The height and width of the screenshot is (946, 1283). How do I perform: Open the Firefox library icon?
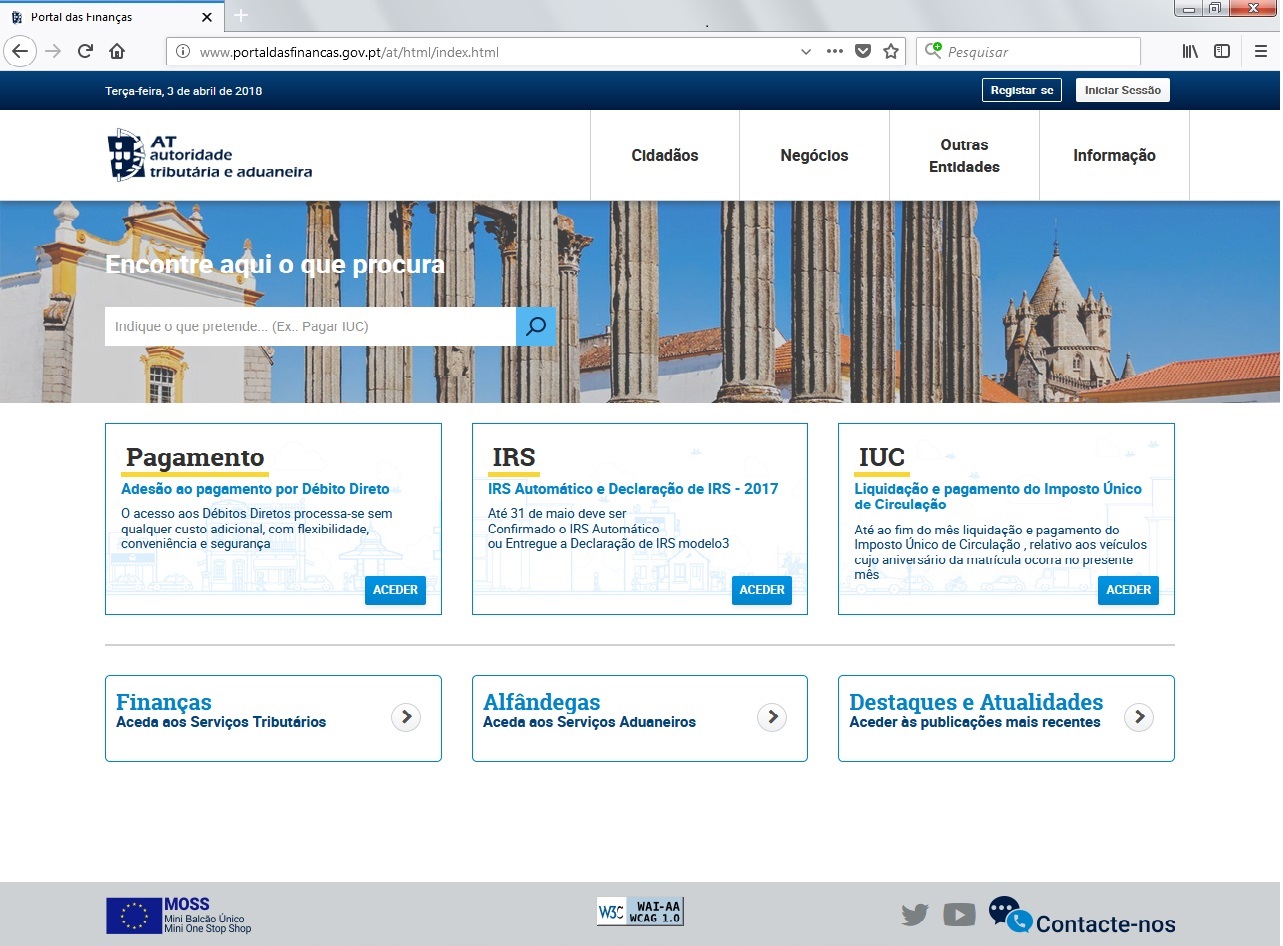tap(1190, 51)
